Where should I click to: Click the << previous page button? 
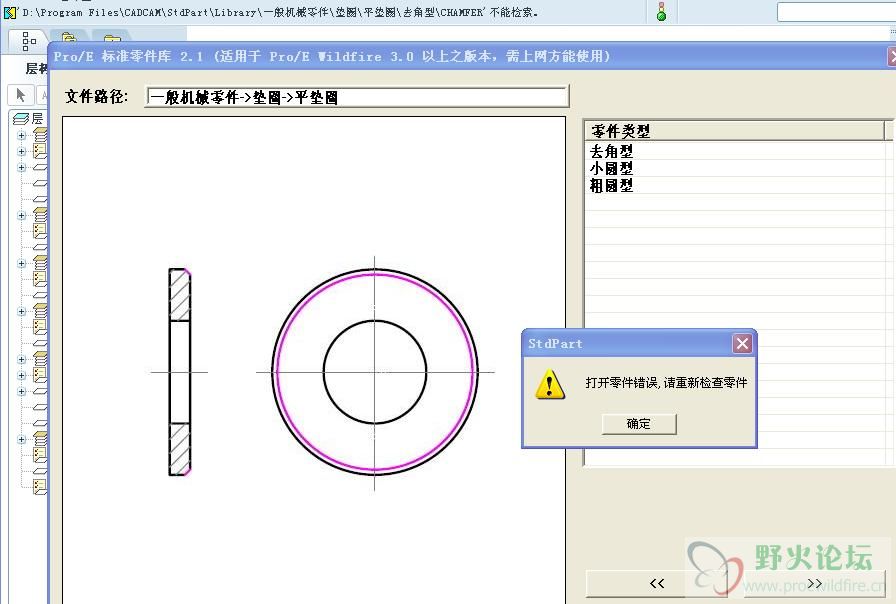(657, 583)
